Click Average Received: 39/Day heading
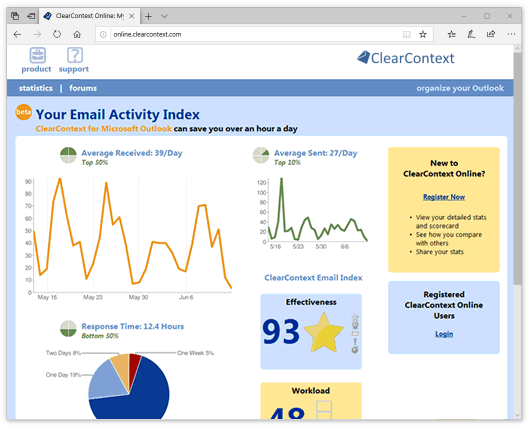Screen dimensions: 532x428 tap(132, 153)
